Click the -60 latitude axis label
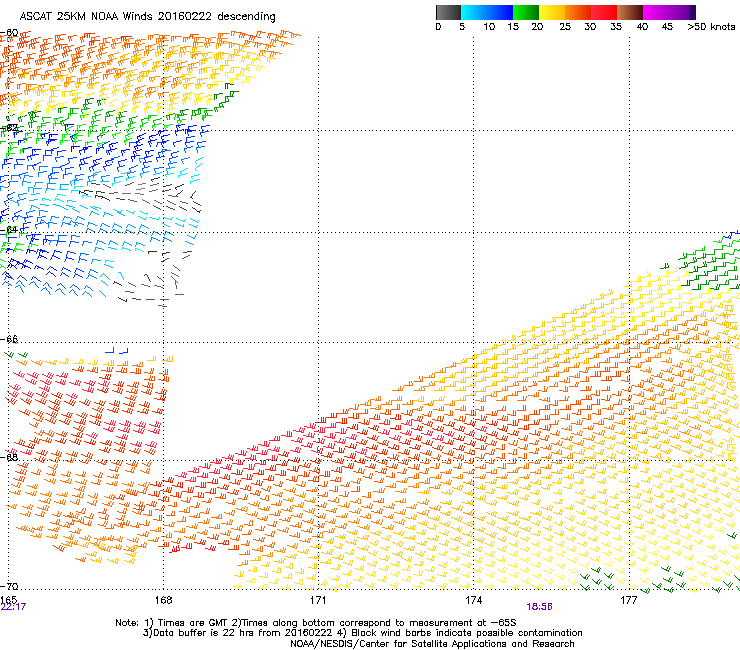The width and height of the screenshot is (740, 650). [9, 33]
